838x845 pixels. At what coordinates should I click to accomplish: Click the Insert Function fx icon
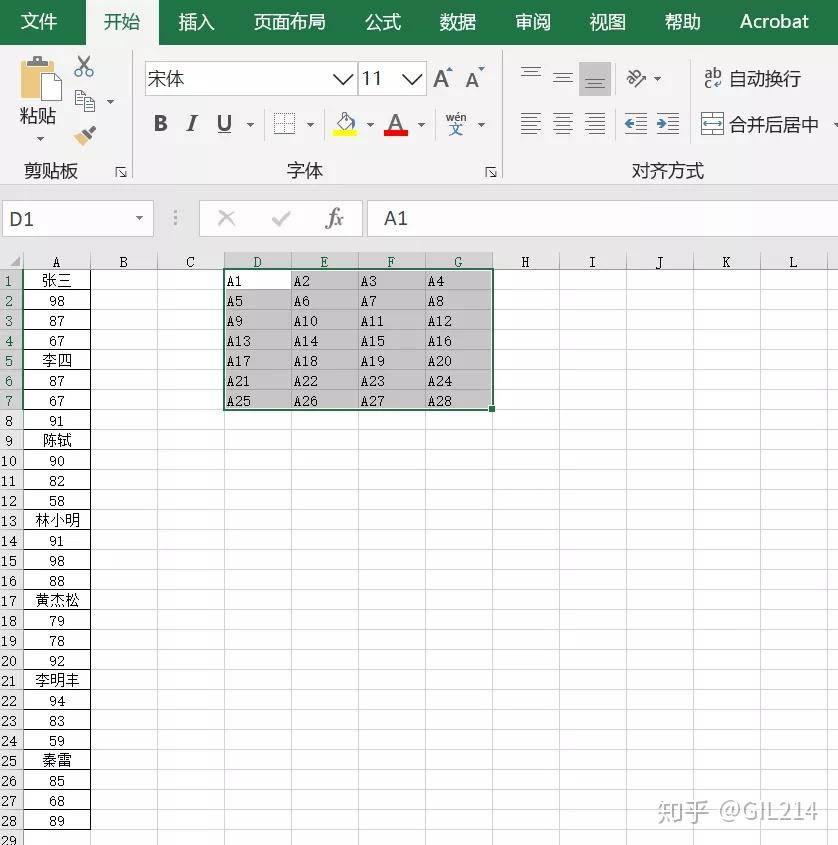point(334,218)
